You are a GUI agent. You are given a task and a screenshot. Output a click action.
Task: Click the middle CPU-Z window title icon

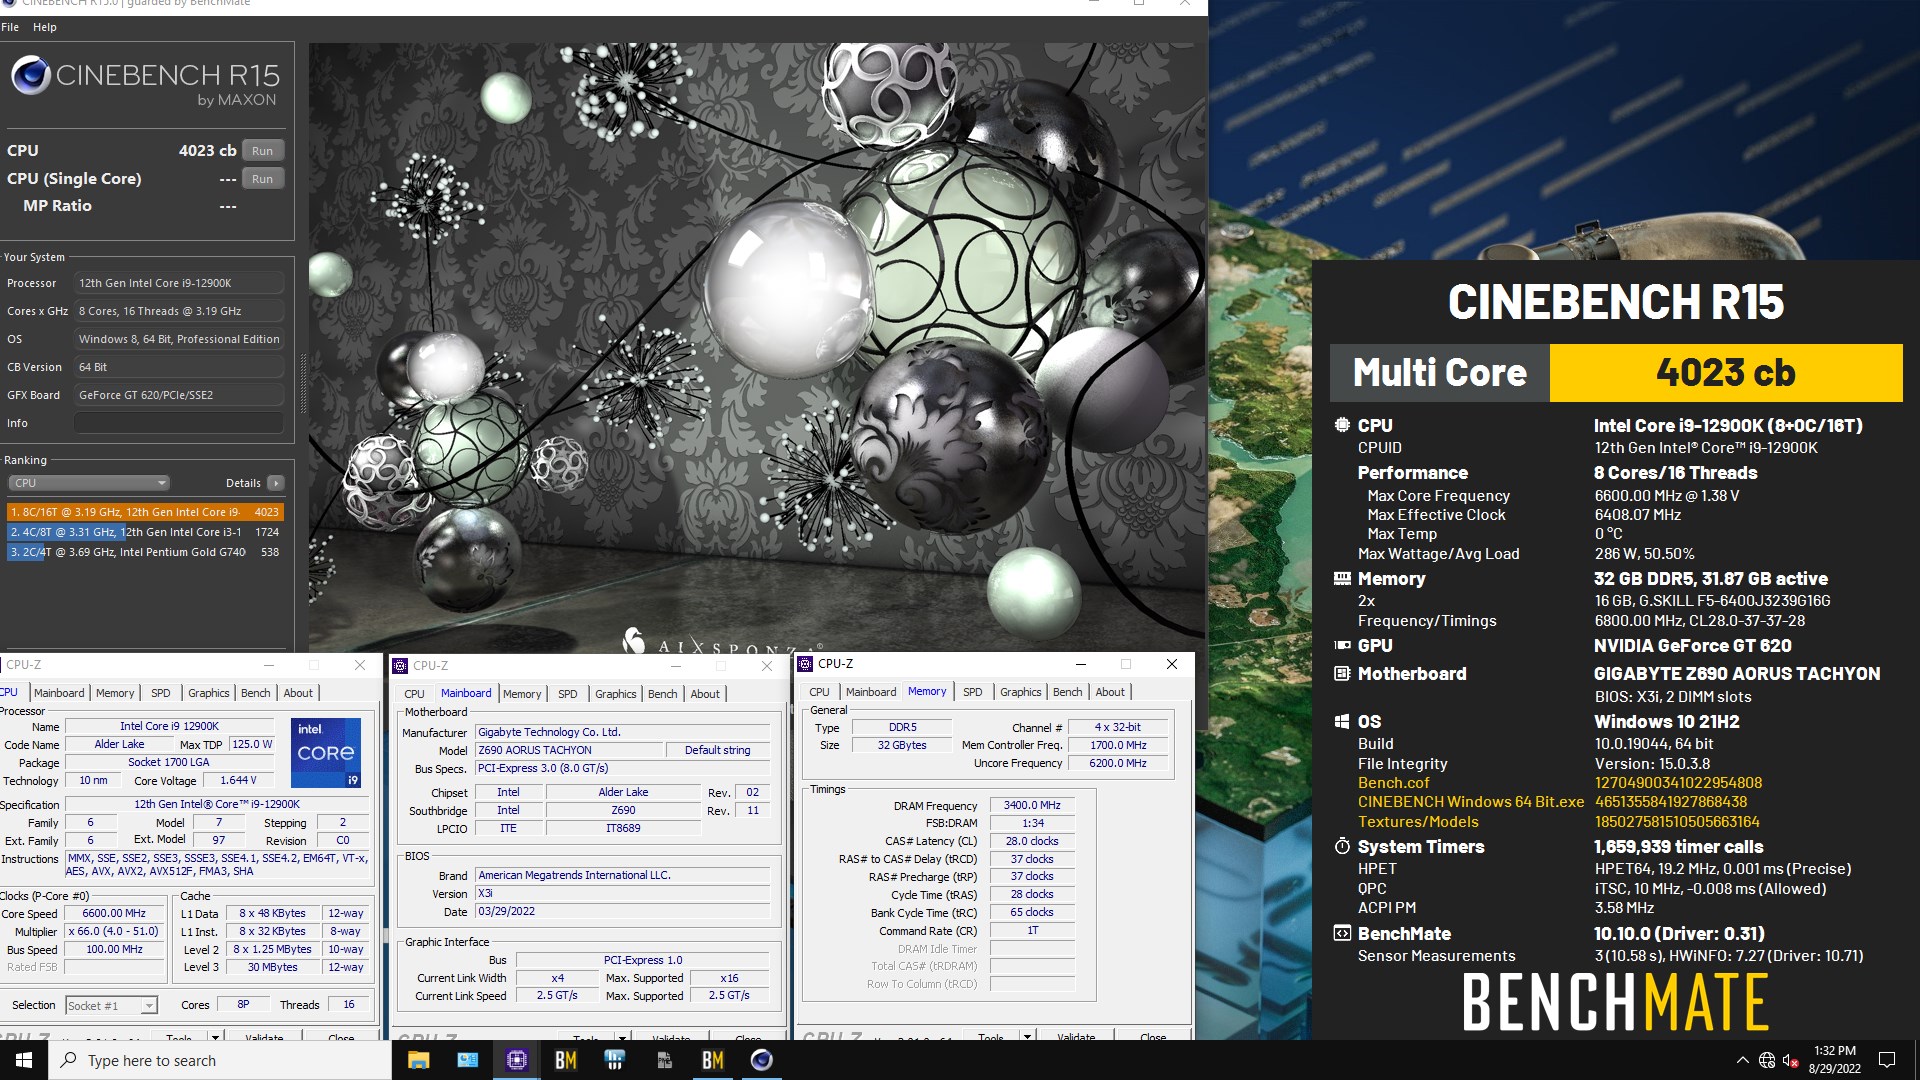pos(401,665)
